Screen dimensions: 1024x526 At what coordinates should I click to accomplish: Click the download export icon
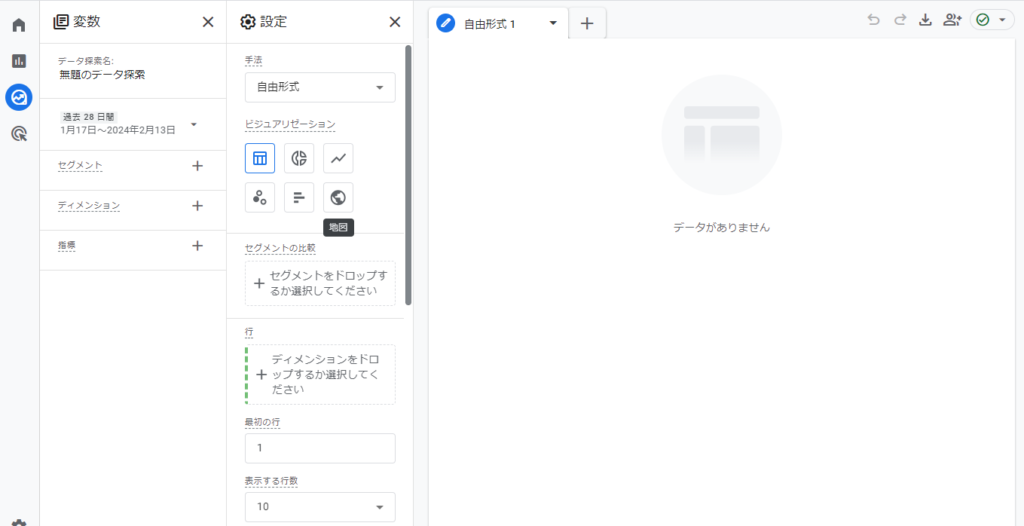point(925,20)
